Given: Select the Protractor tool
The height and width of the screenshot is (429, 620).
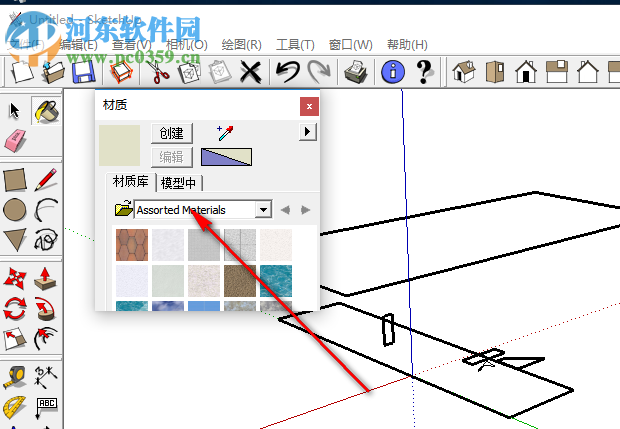Looking at the screenshot, I should coord(15,407).
